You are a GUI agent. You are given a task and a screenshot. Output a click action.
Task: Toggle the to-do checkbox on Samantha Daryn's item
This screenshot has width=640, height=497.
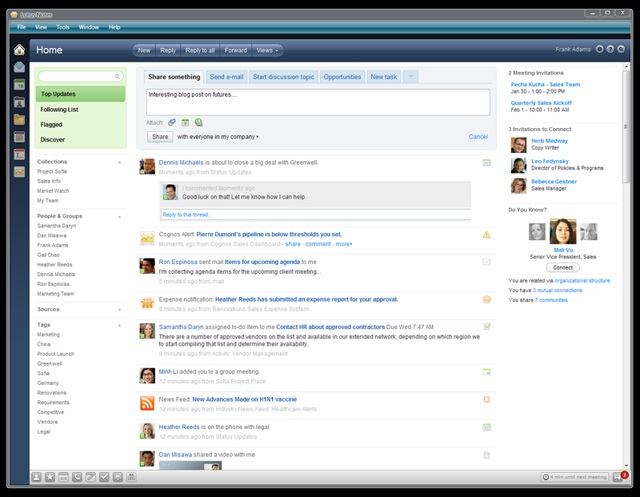point(486,326)
